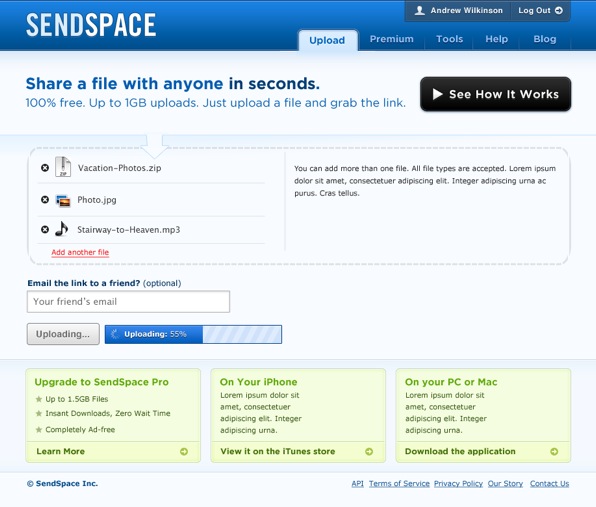This screenshot has height=507, width=596.
Task: Click the spinner icon in upload progress bar
Action: pyautogui.click(x=115, y=334)
